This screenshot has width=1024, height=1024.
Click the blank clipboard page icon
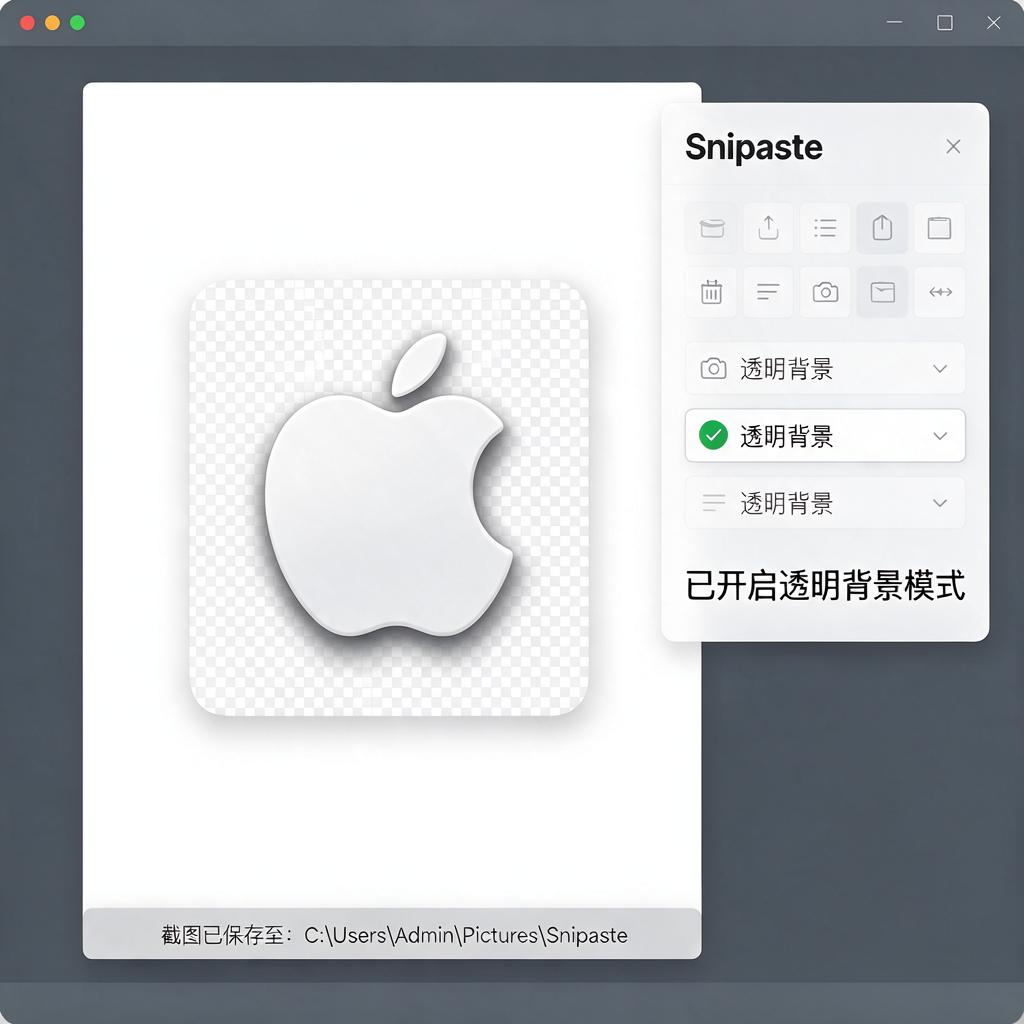939,229
